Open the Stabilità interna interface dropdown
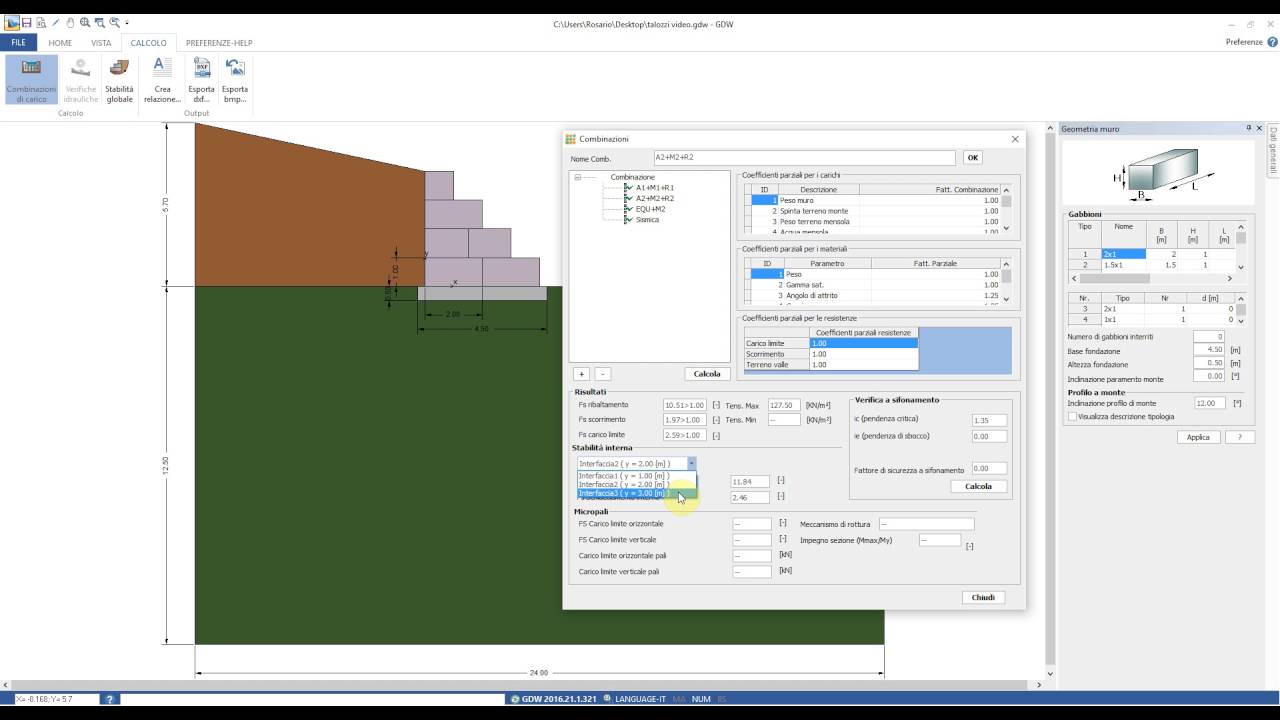 click(691, 464)
